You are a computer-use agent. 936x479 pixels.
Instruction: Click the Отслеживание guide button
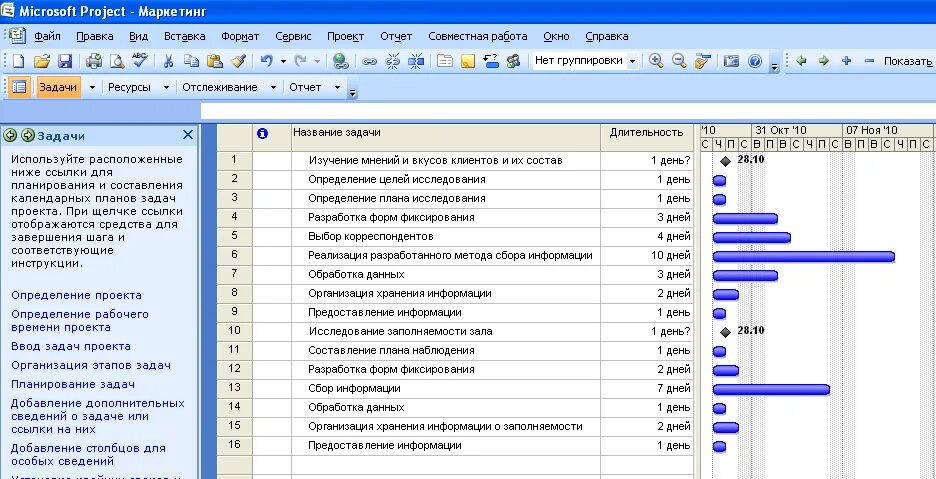(220, 87)
